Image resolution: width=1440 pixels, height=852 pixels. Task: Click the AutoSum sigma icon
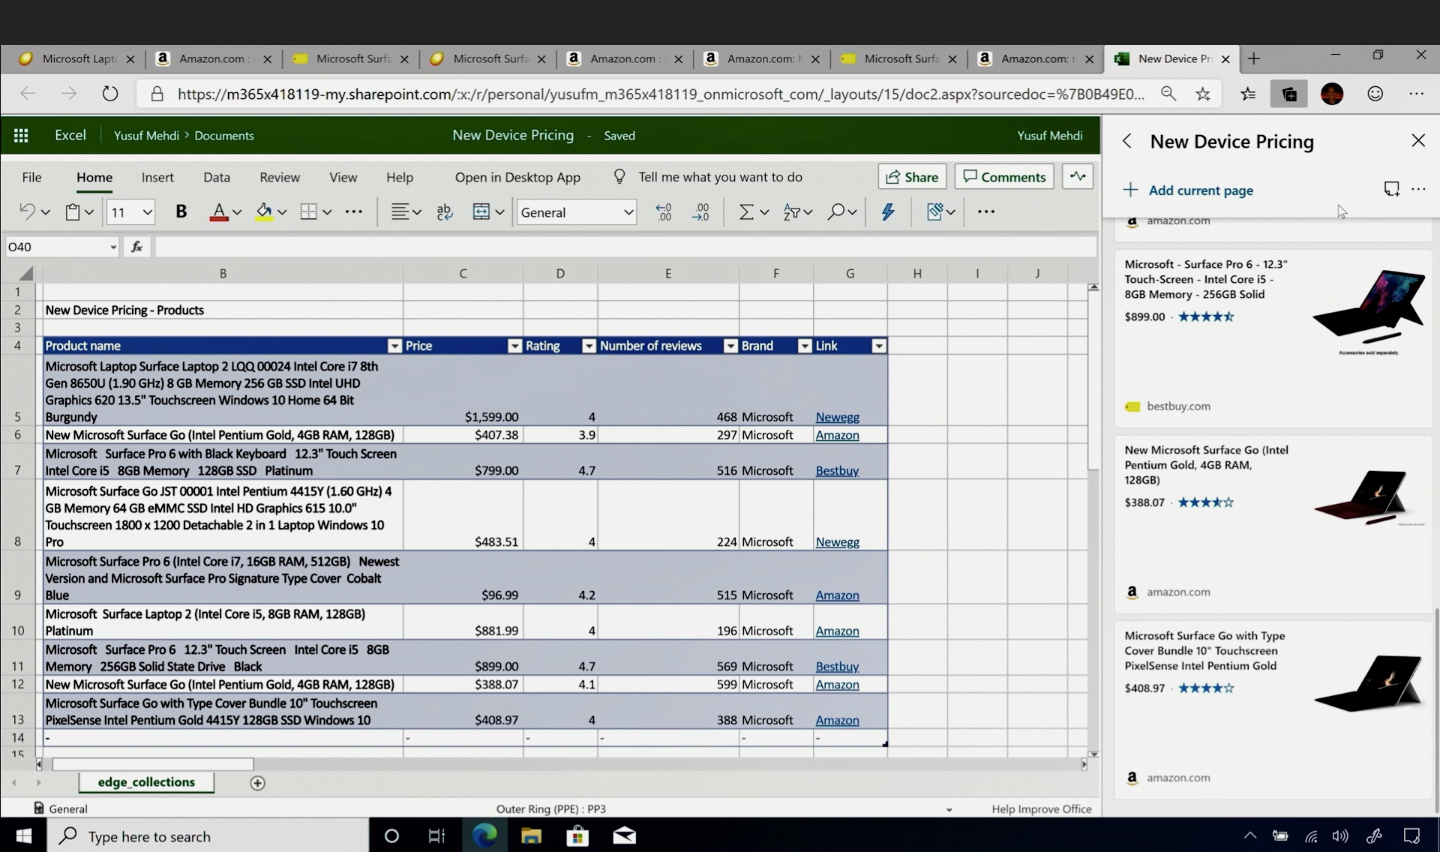[746, 212]
